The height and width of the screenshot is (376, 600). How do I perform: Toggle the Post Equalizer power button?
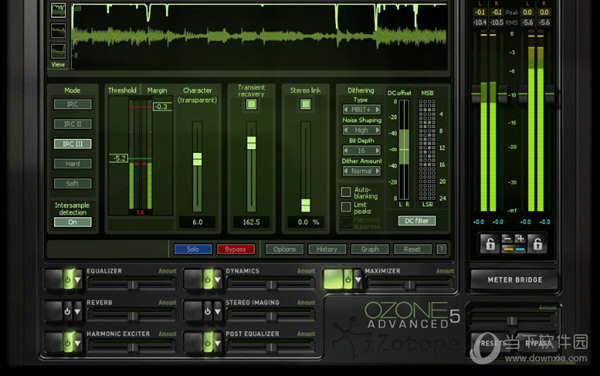(x=208, y=342)
